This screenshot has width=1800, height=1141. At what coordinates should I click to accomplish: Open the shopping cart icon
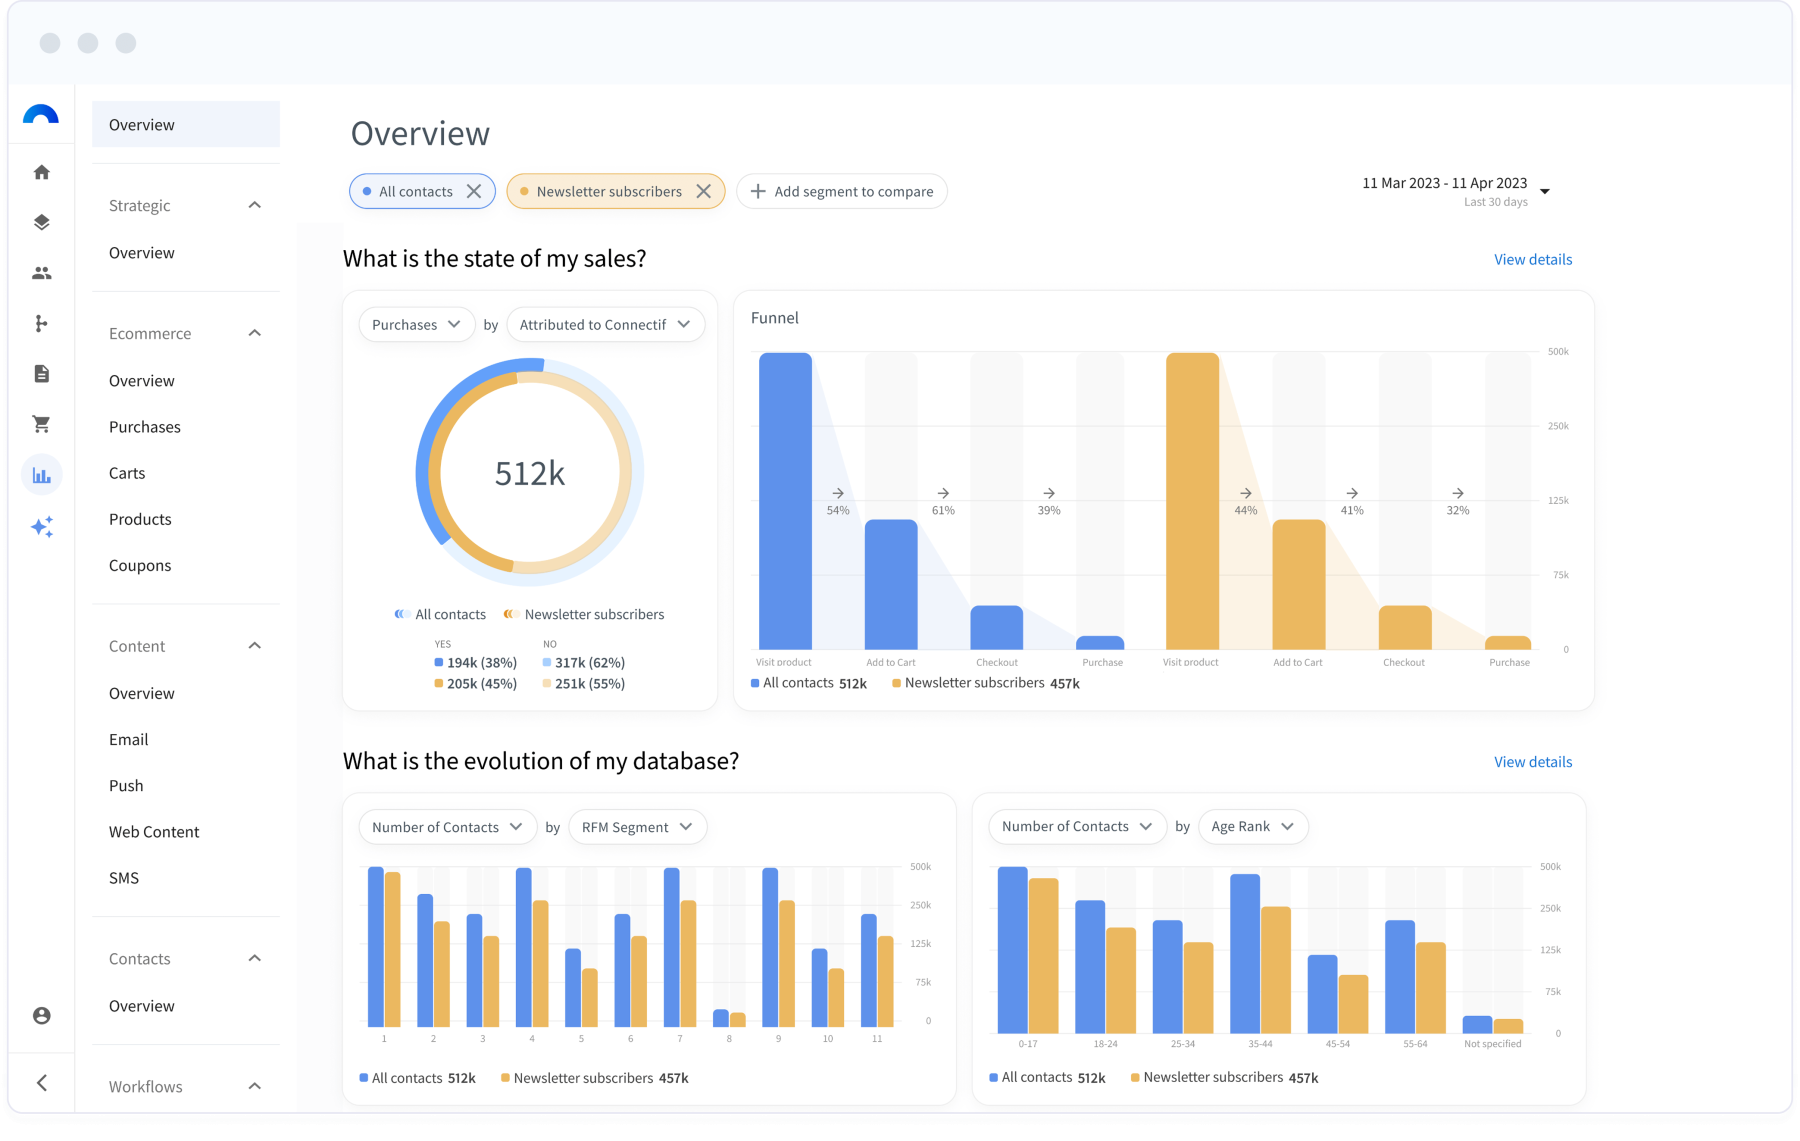[41, 424]
